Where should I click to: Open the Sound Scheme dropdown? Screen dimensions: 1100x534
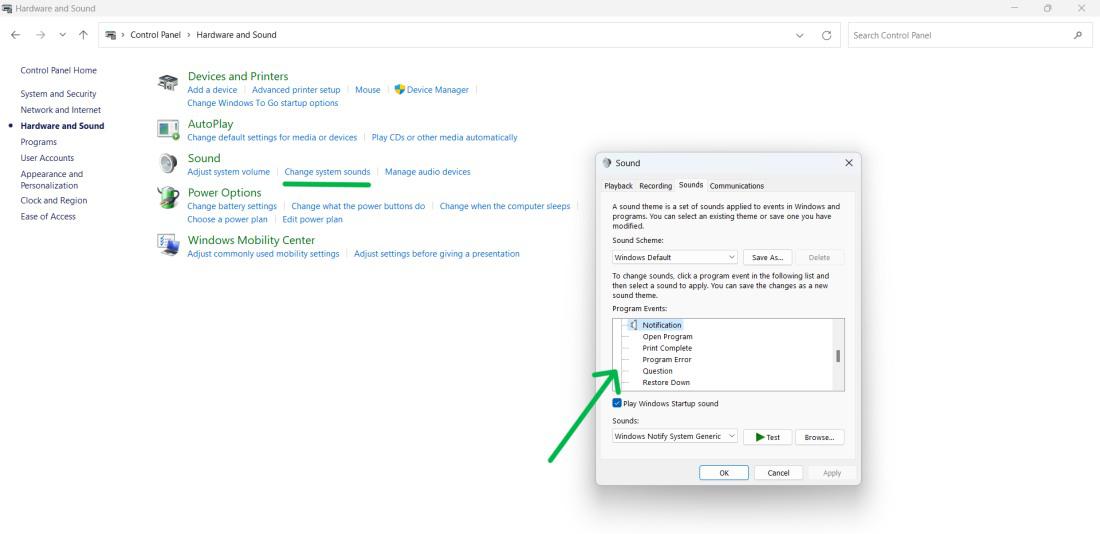pyautogui.click(x=674, y=258)
